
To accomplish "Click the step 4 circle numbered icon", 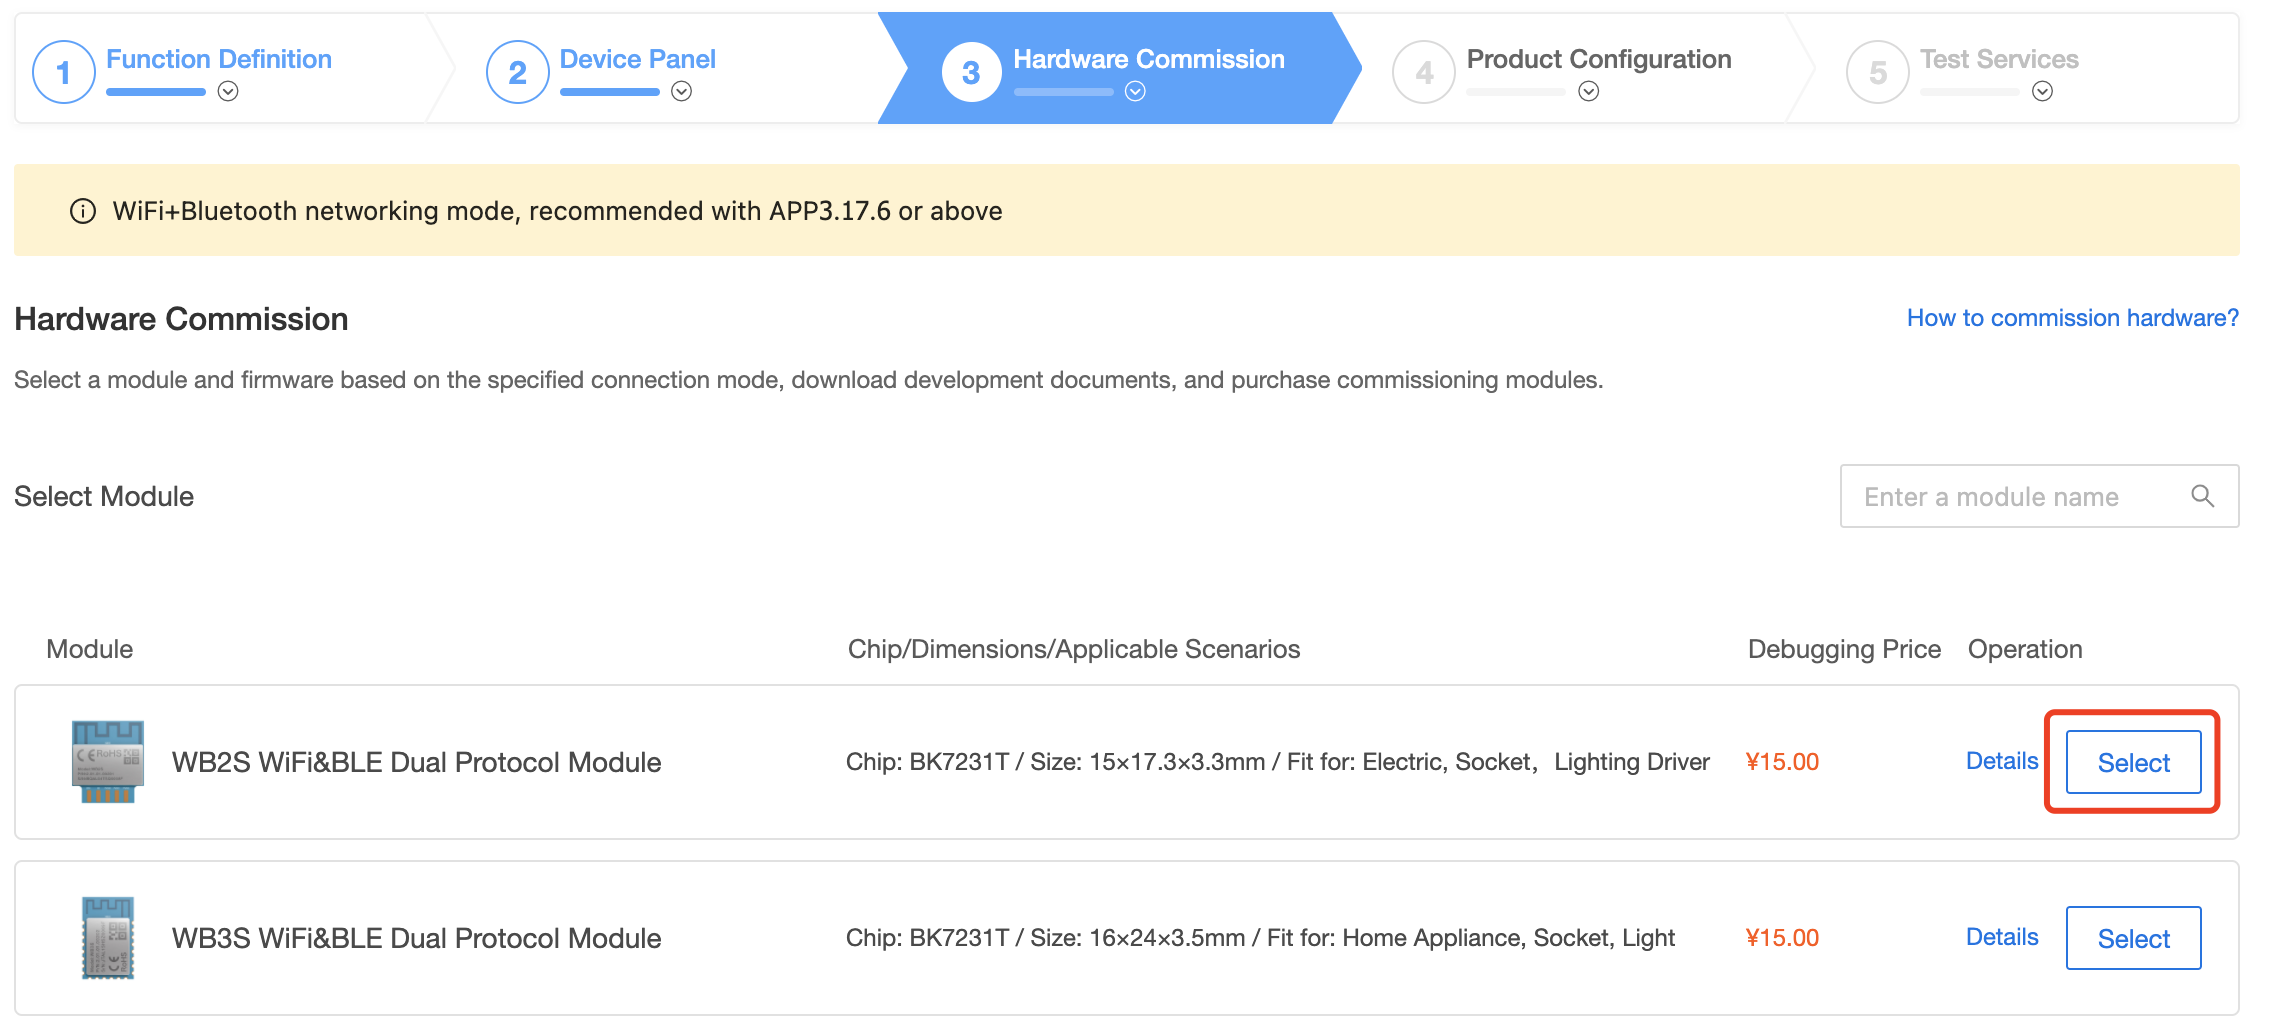I will 1423,70.
